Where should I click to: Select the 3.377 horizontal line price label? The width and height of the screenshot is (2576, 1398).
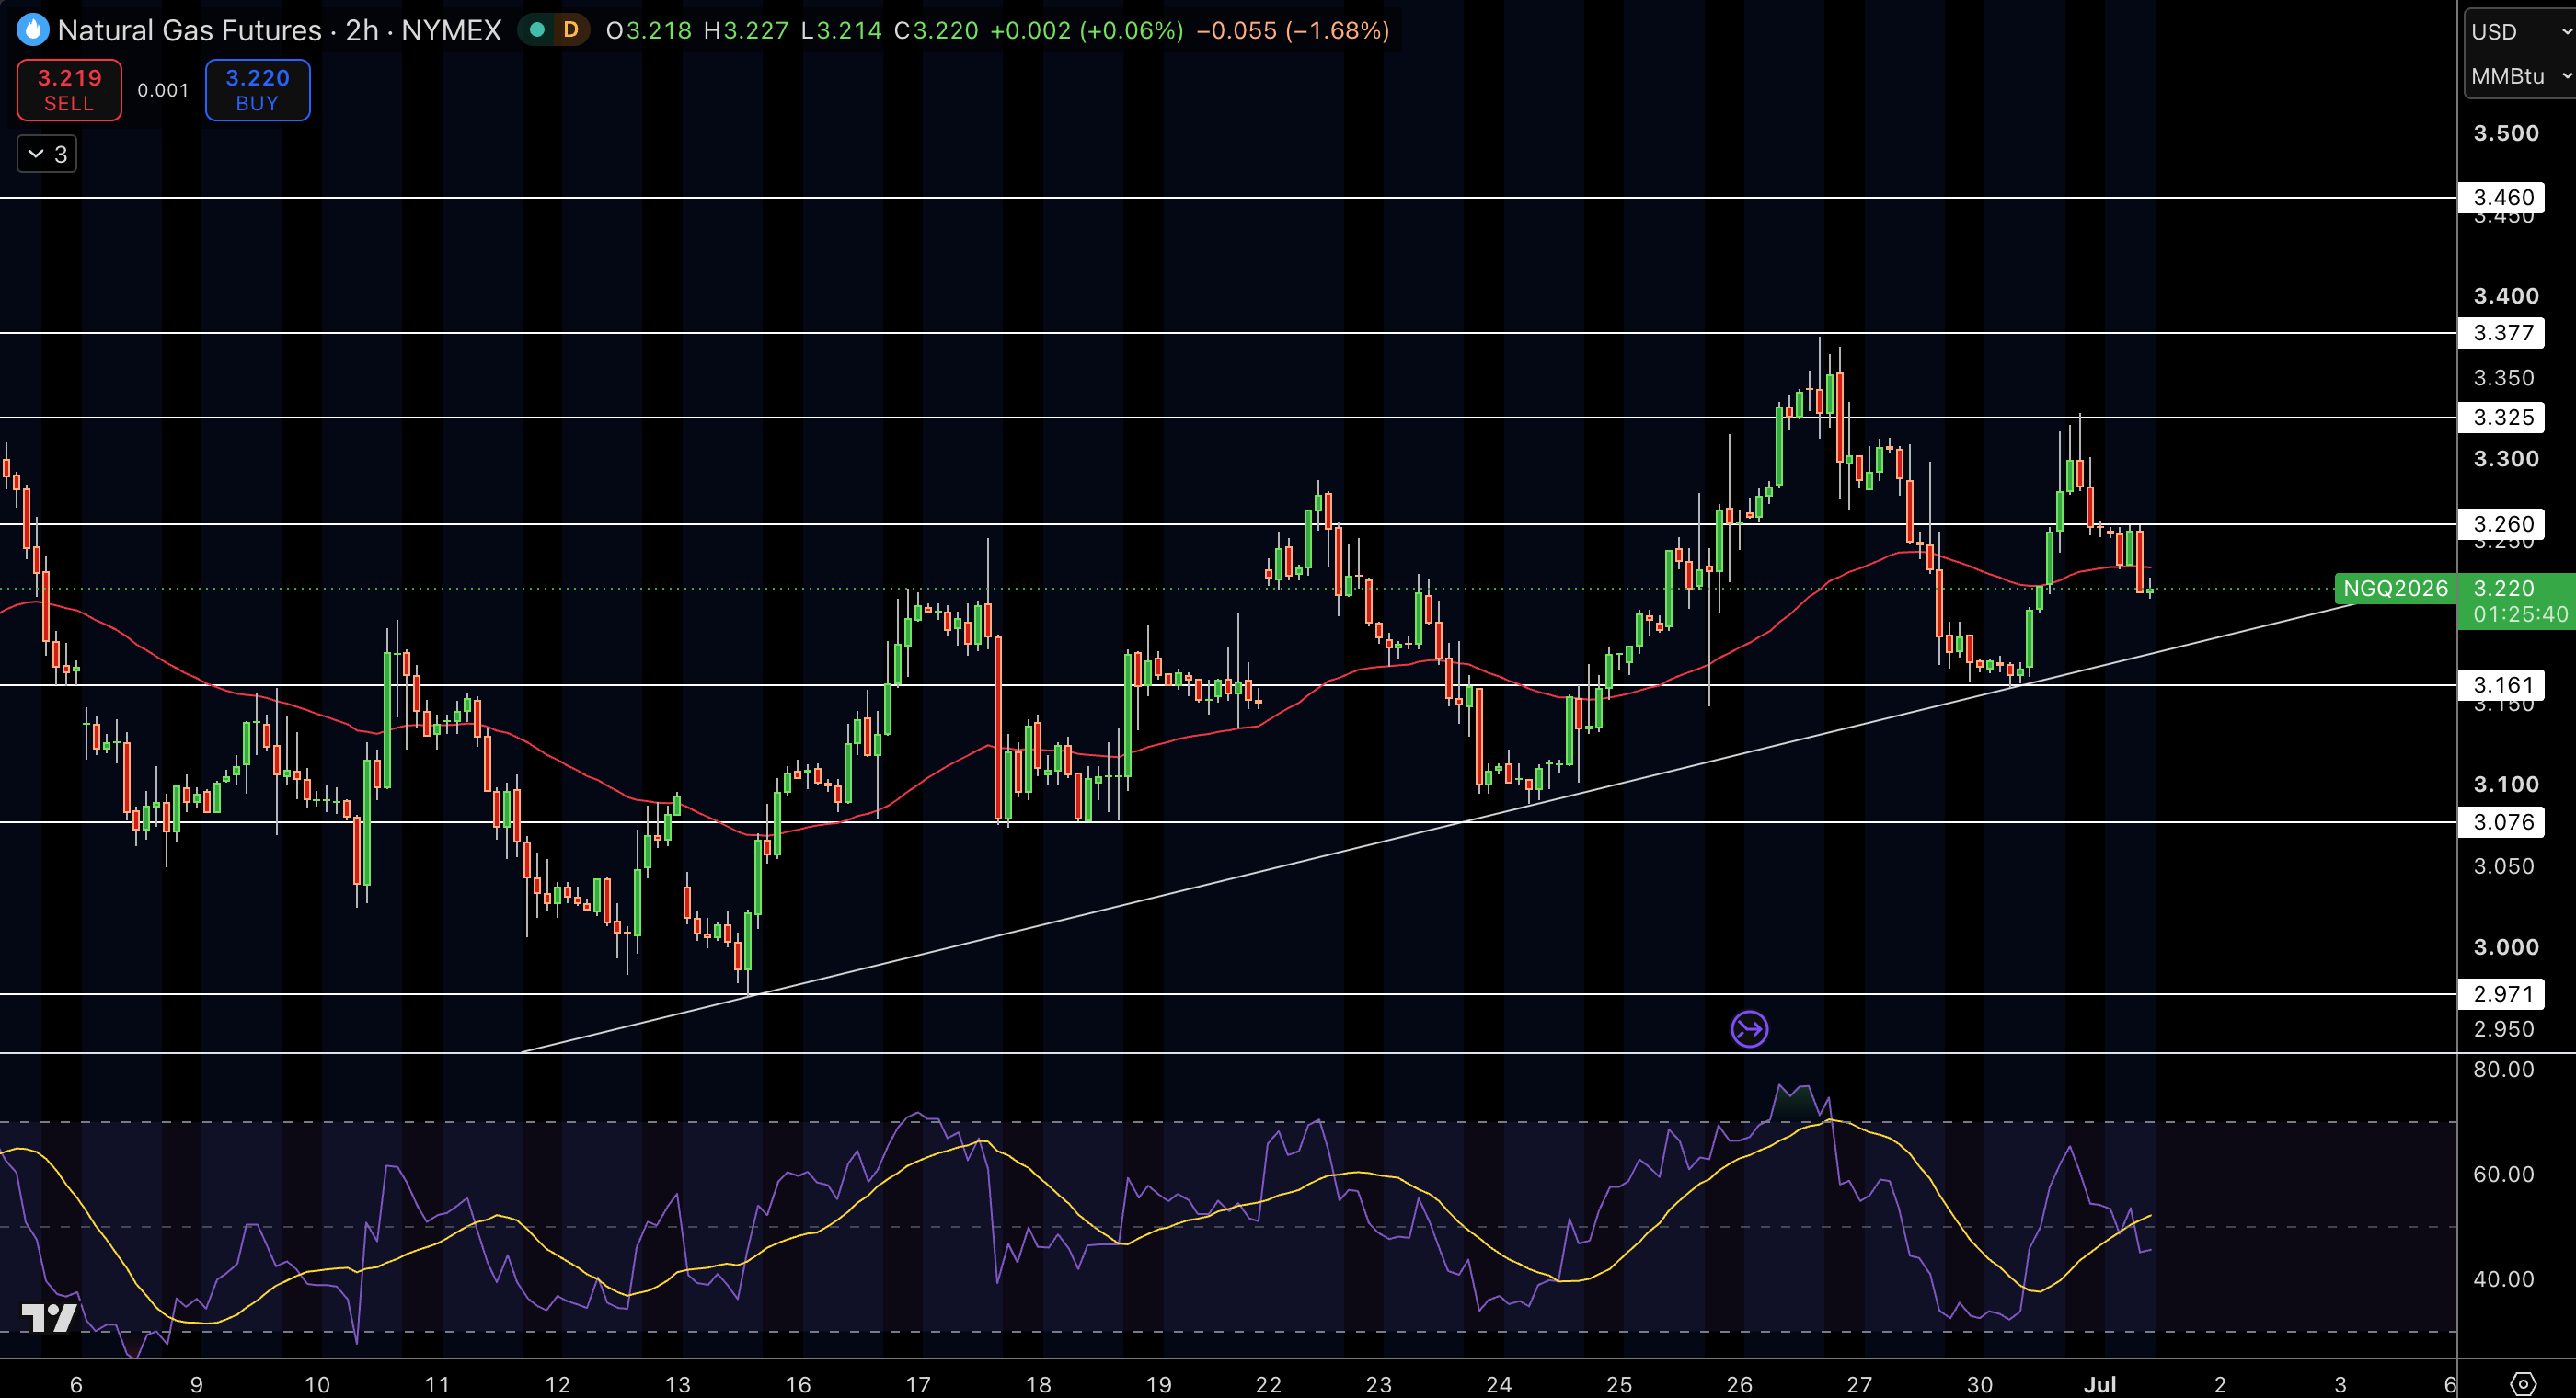pos(2502,333)
